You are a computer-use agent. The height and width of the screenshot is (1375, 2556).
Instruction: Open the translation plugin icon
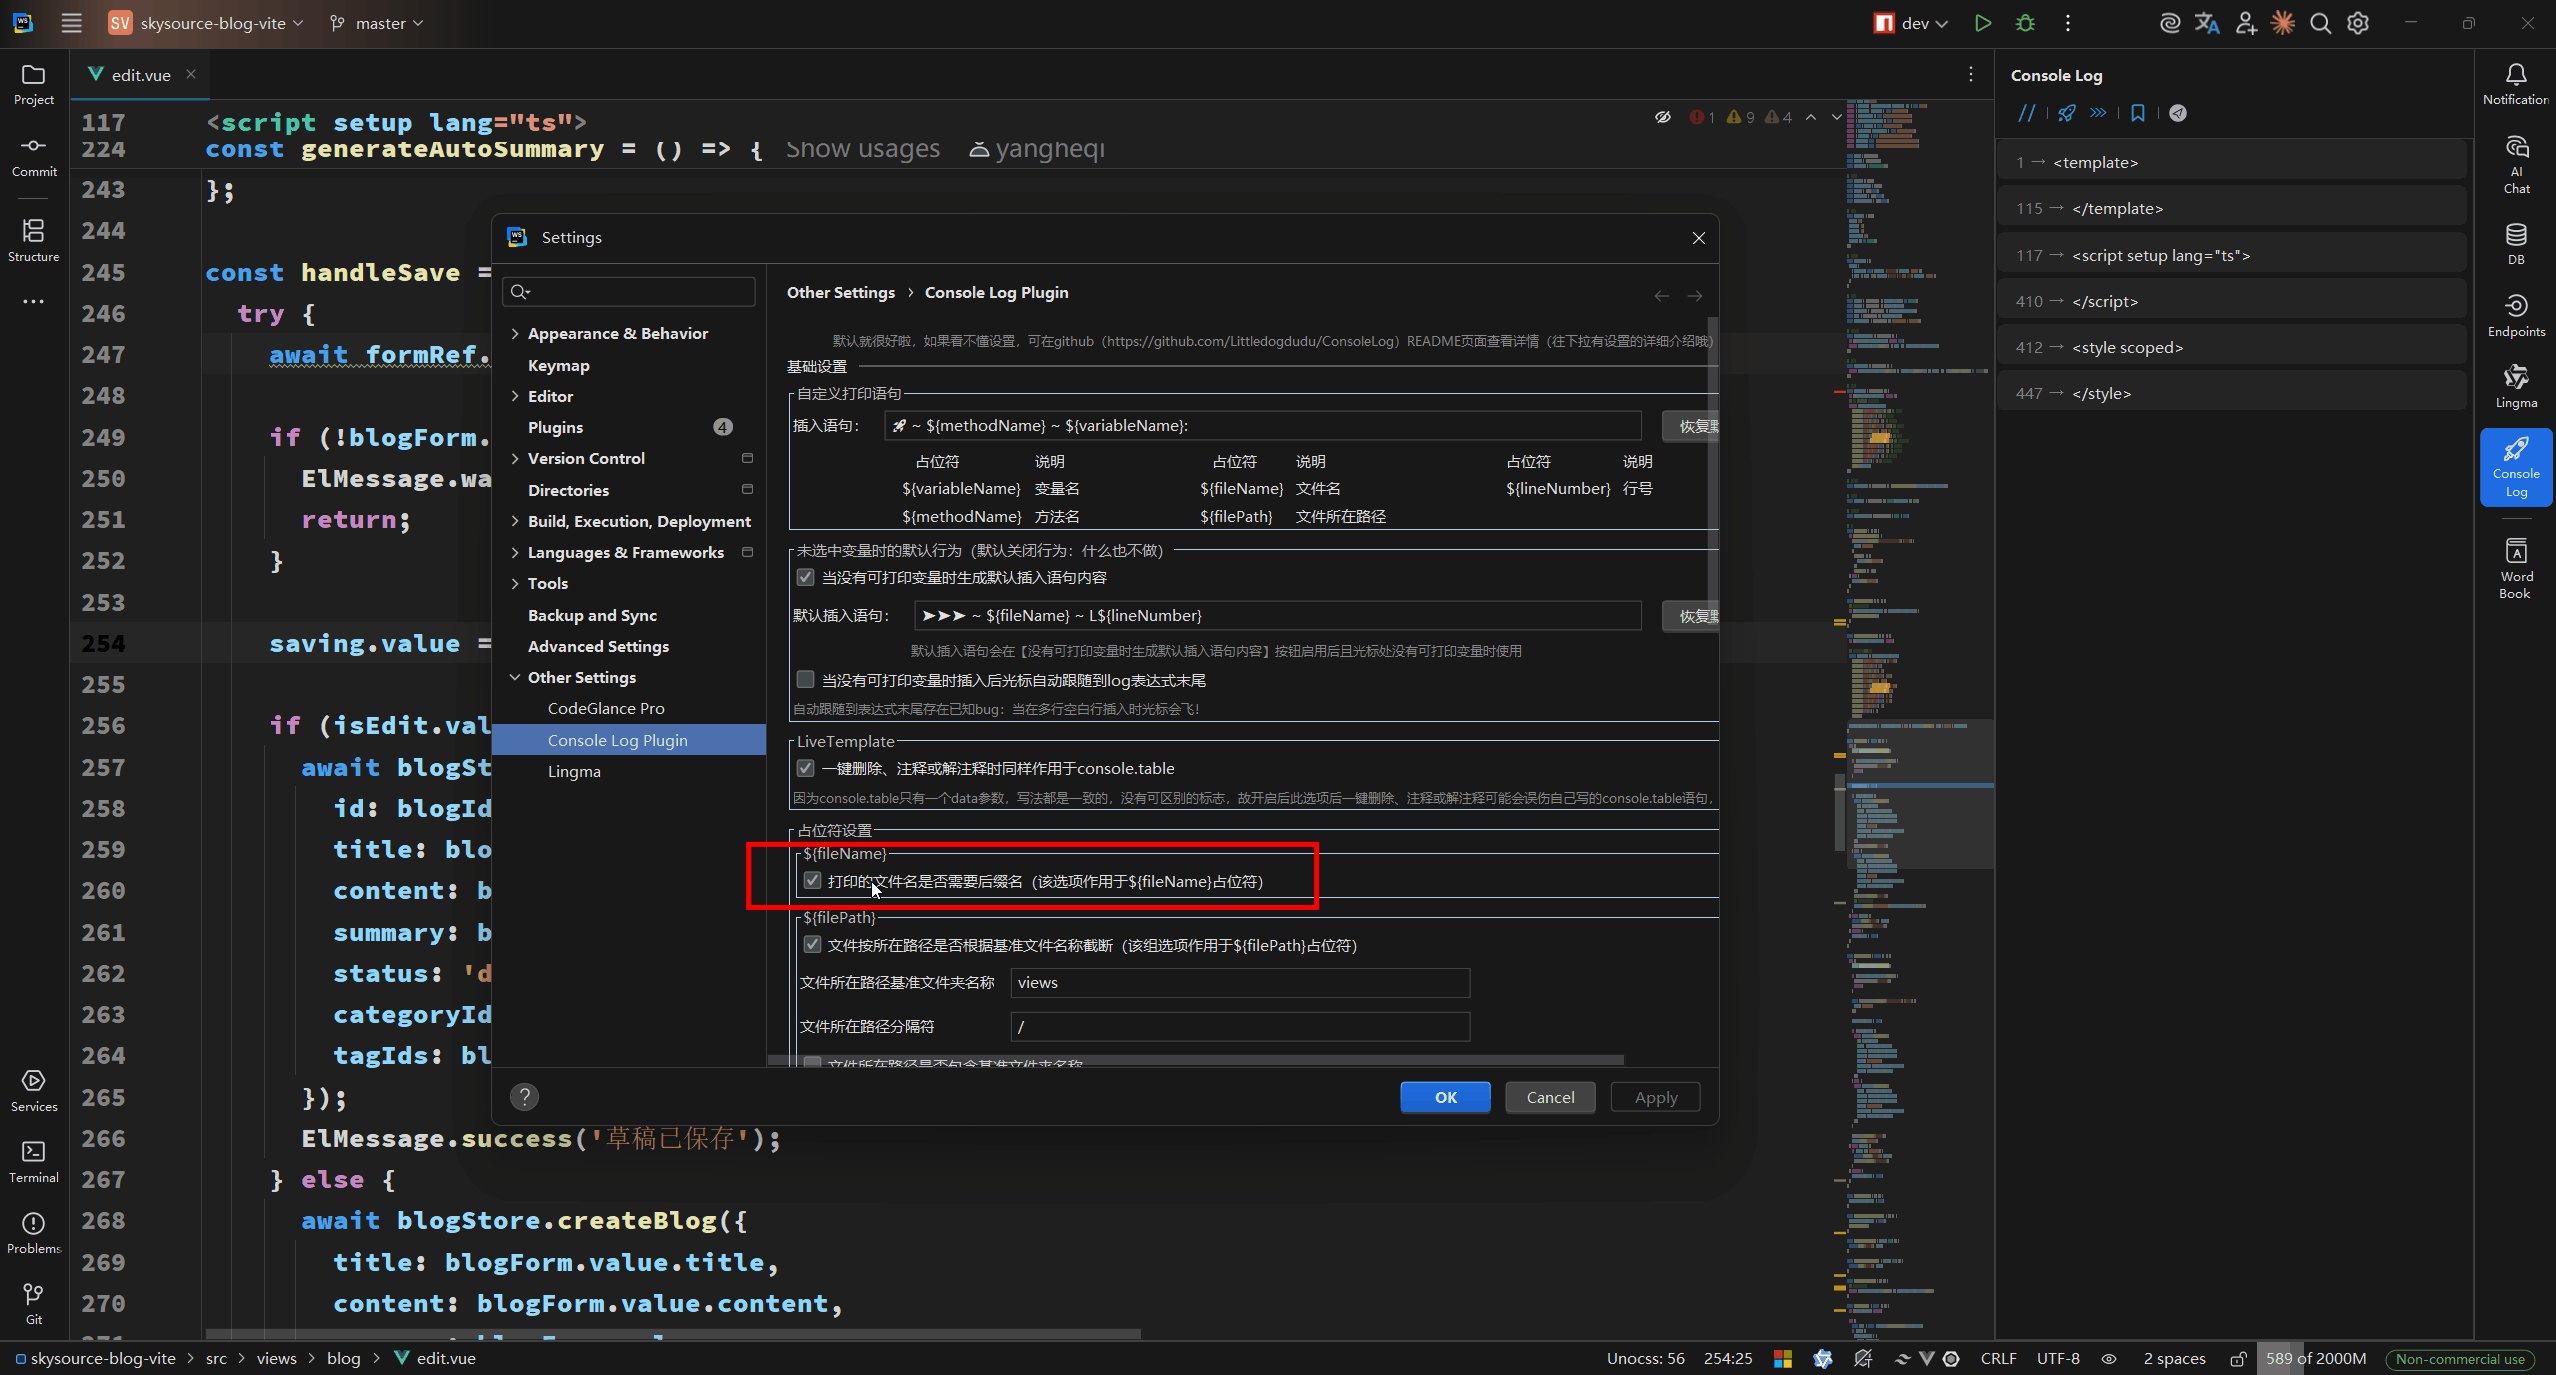point(2207,23)
